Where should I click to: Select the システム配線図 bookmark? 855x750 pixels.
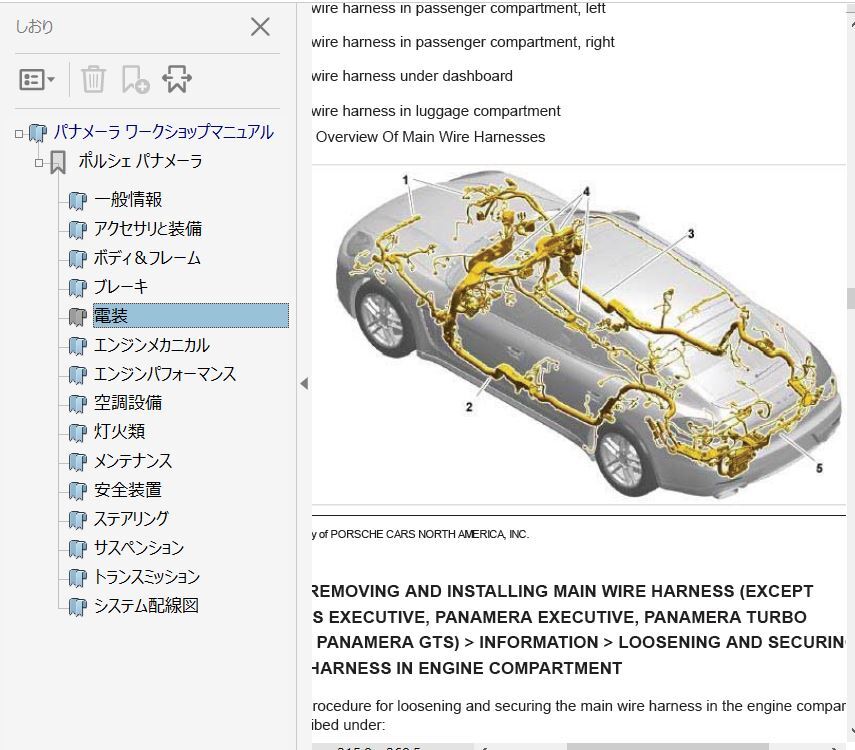146,605
